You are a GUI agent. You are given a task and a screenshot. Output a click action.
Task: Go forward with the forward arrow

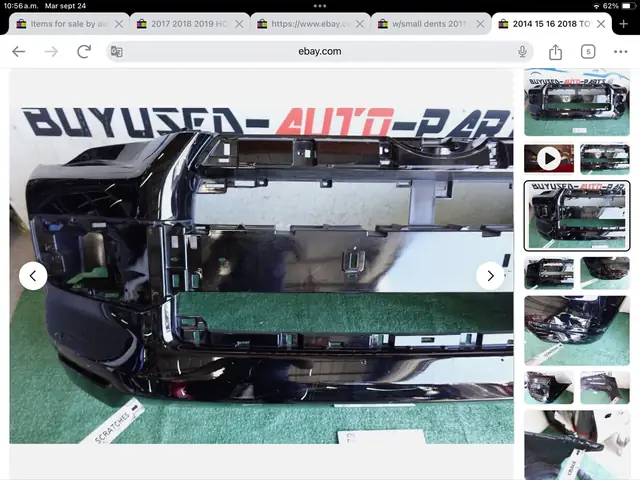click(51, 51)
